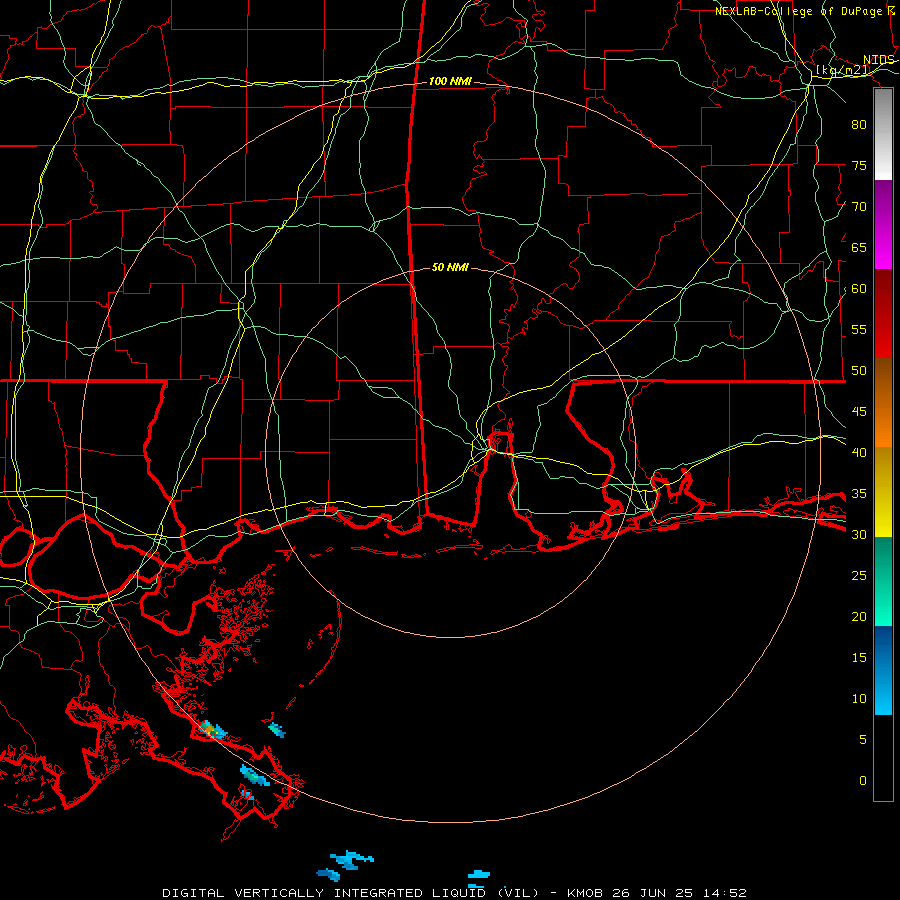
Task: Click the 15 value on the color scale
Action: point(859,658)
